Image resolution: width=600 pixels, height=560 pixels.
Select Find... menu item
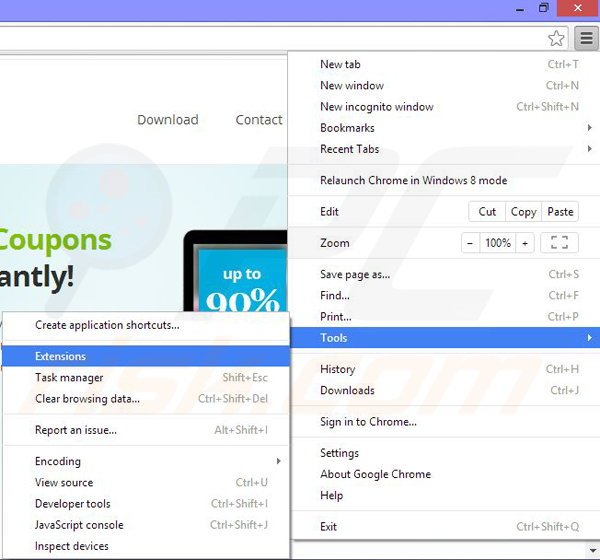point(445,296)
